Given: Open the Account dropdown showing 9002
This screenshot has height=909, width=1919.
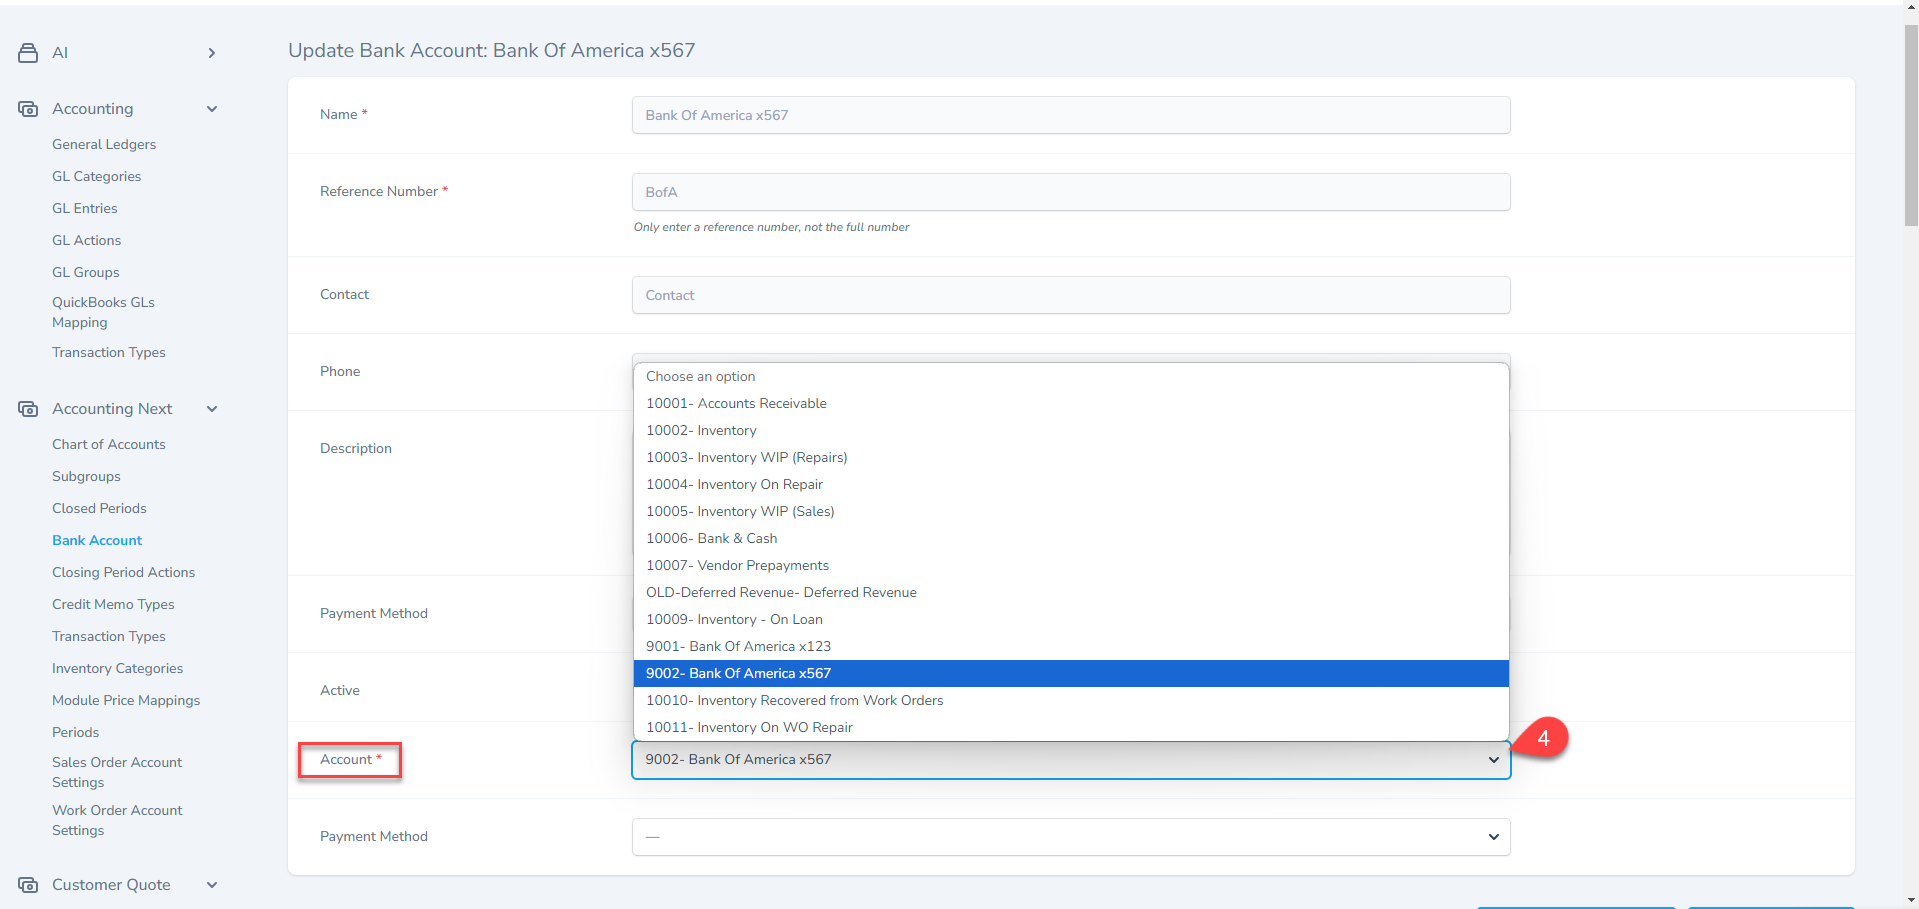Looking at the screenshot, I should (x=1070, y=760).
